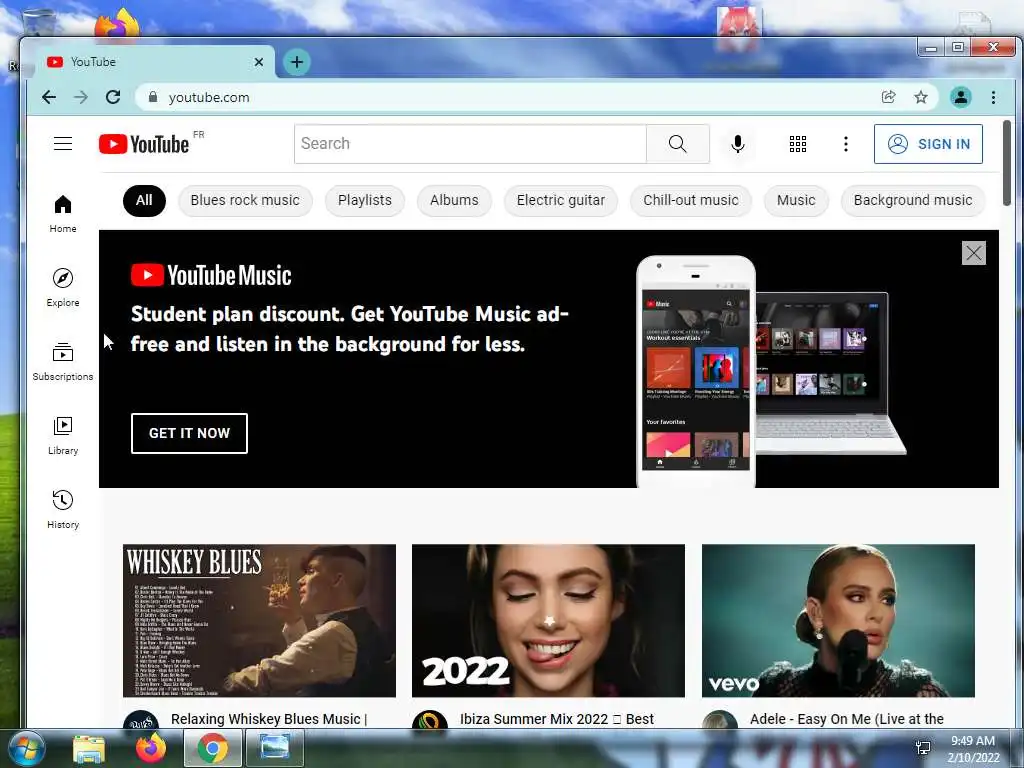Screen dimensions: 1024x768
Task: Close the YouTube tab
Action: pos(259,62)
